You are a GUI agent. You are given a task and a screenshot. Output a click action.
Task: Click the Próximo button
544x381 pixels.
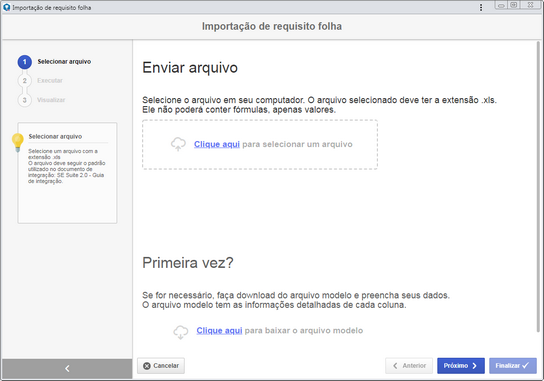461,366
